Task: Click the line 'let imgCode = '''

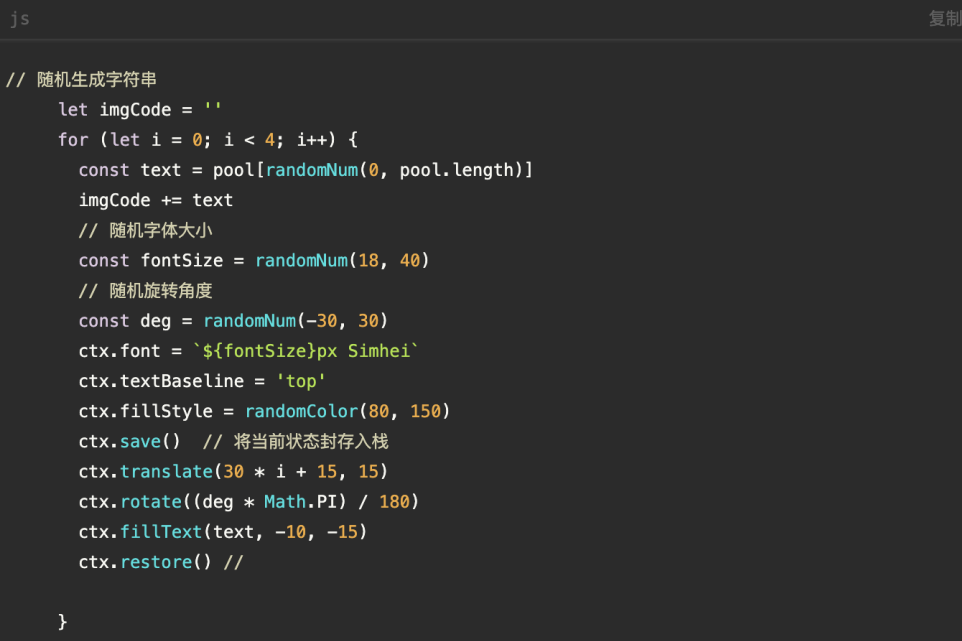Action: [140, 110]
